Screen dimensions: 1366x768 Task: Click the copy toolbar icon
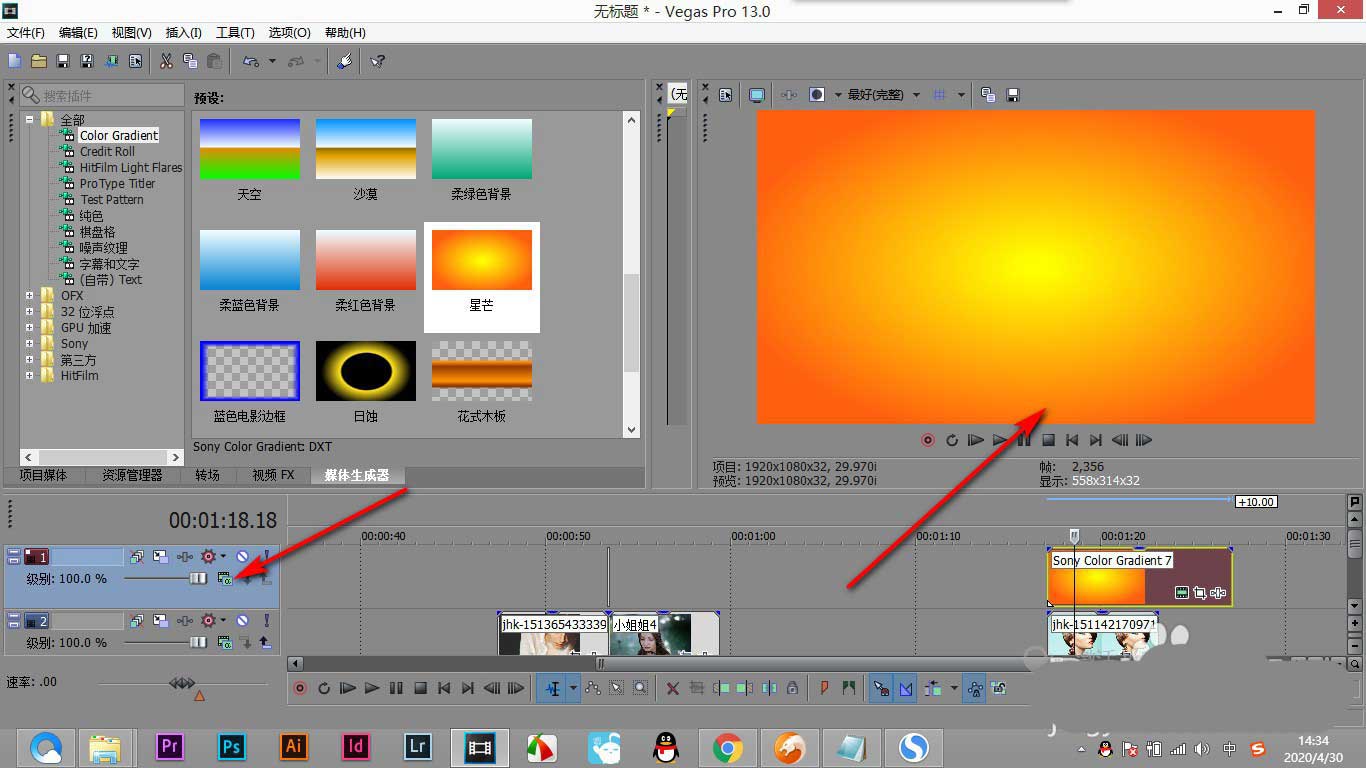pyautogui.click(x=190, y=61)
